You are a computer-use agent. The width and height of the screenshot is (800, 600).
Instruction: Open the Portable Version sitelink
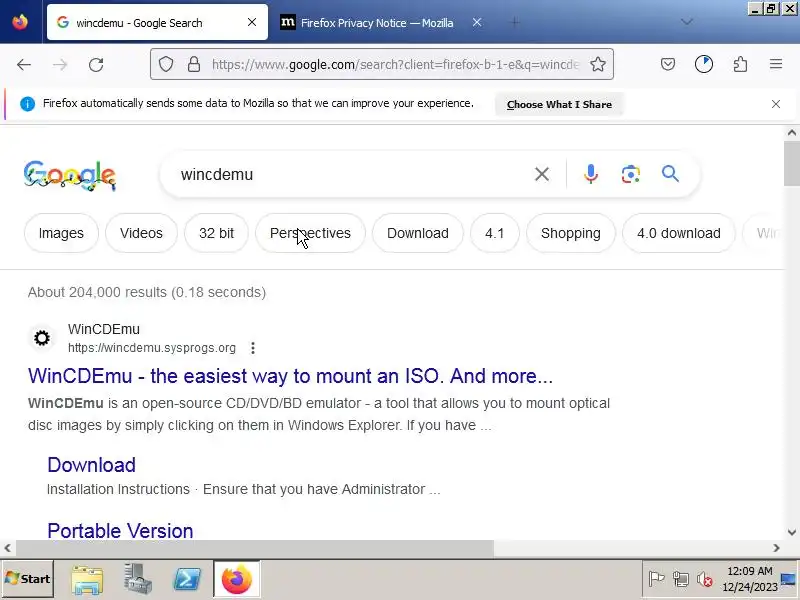coord(120,531)
